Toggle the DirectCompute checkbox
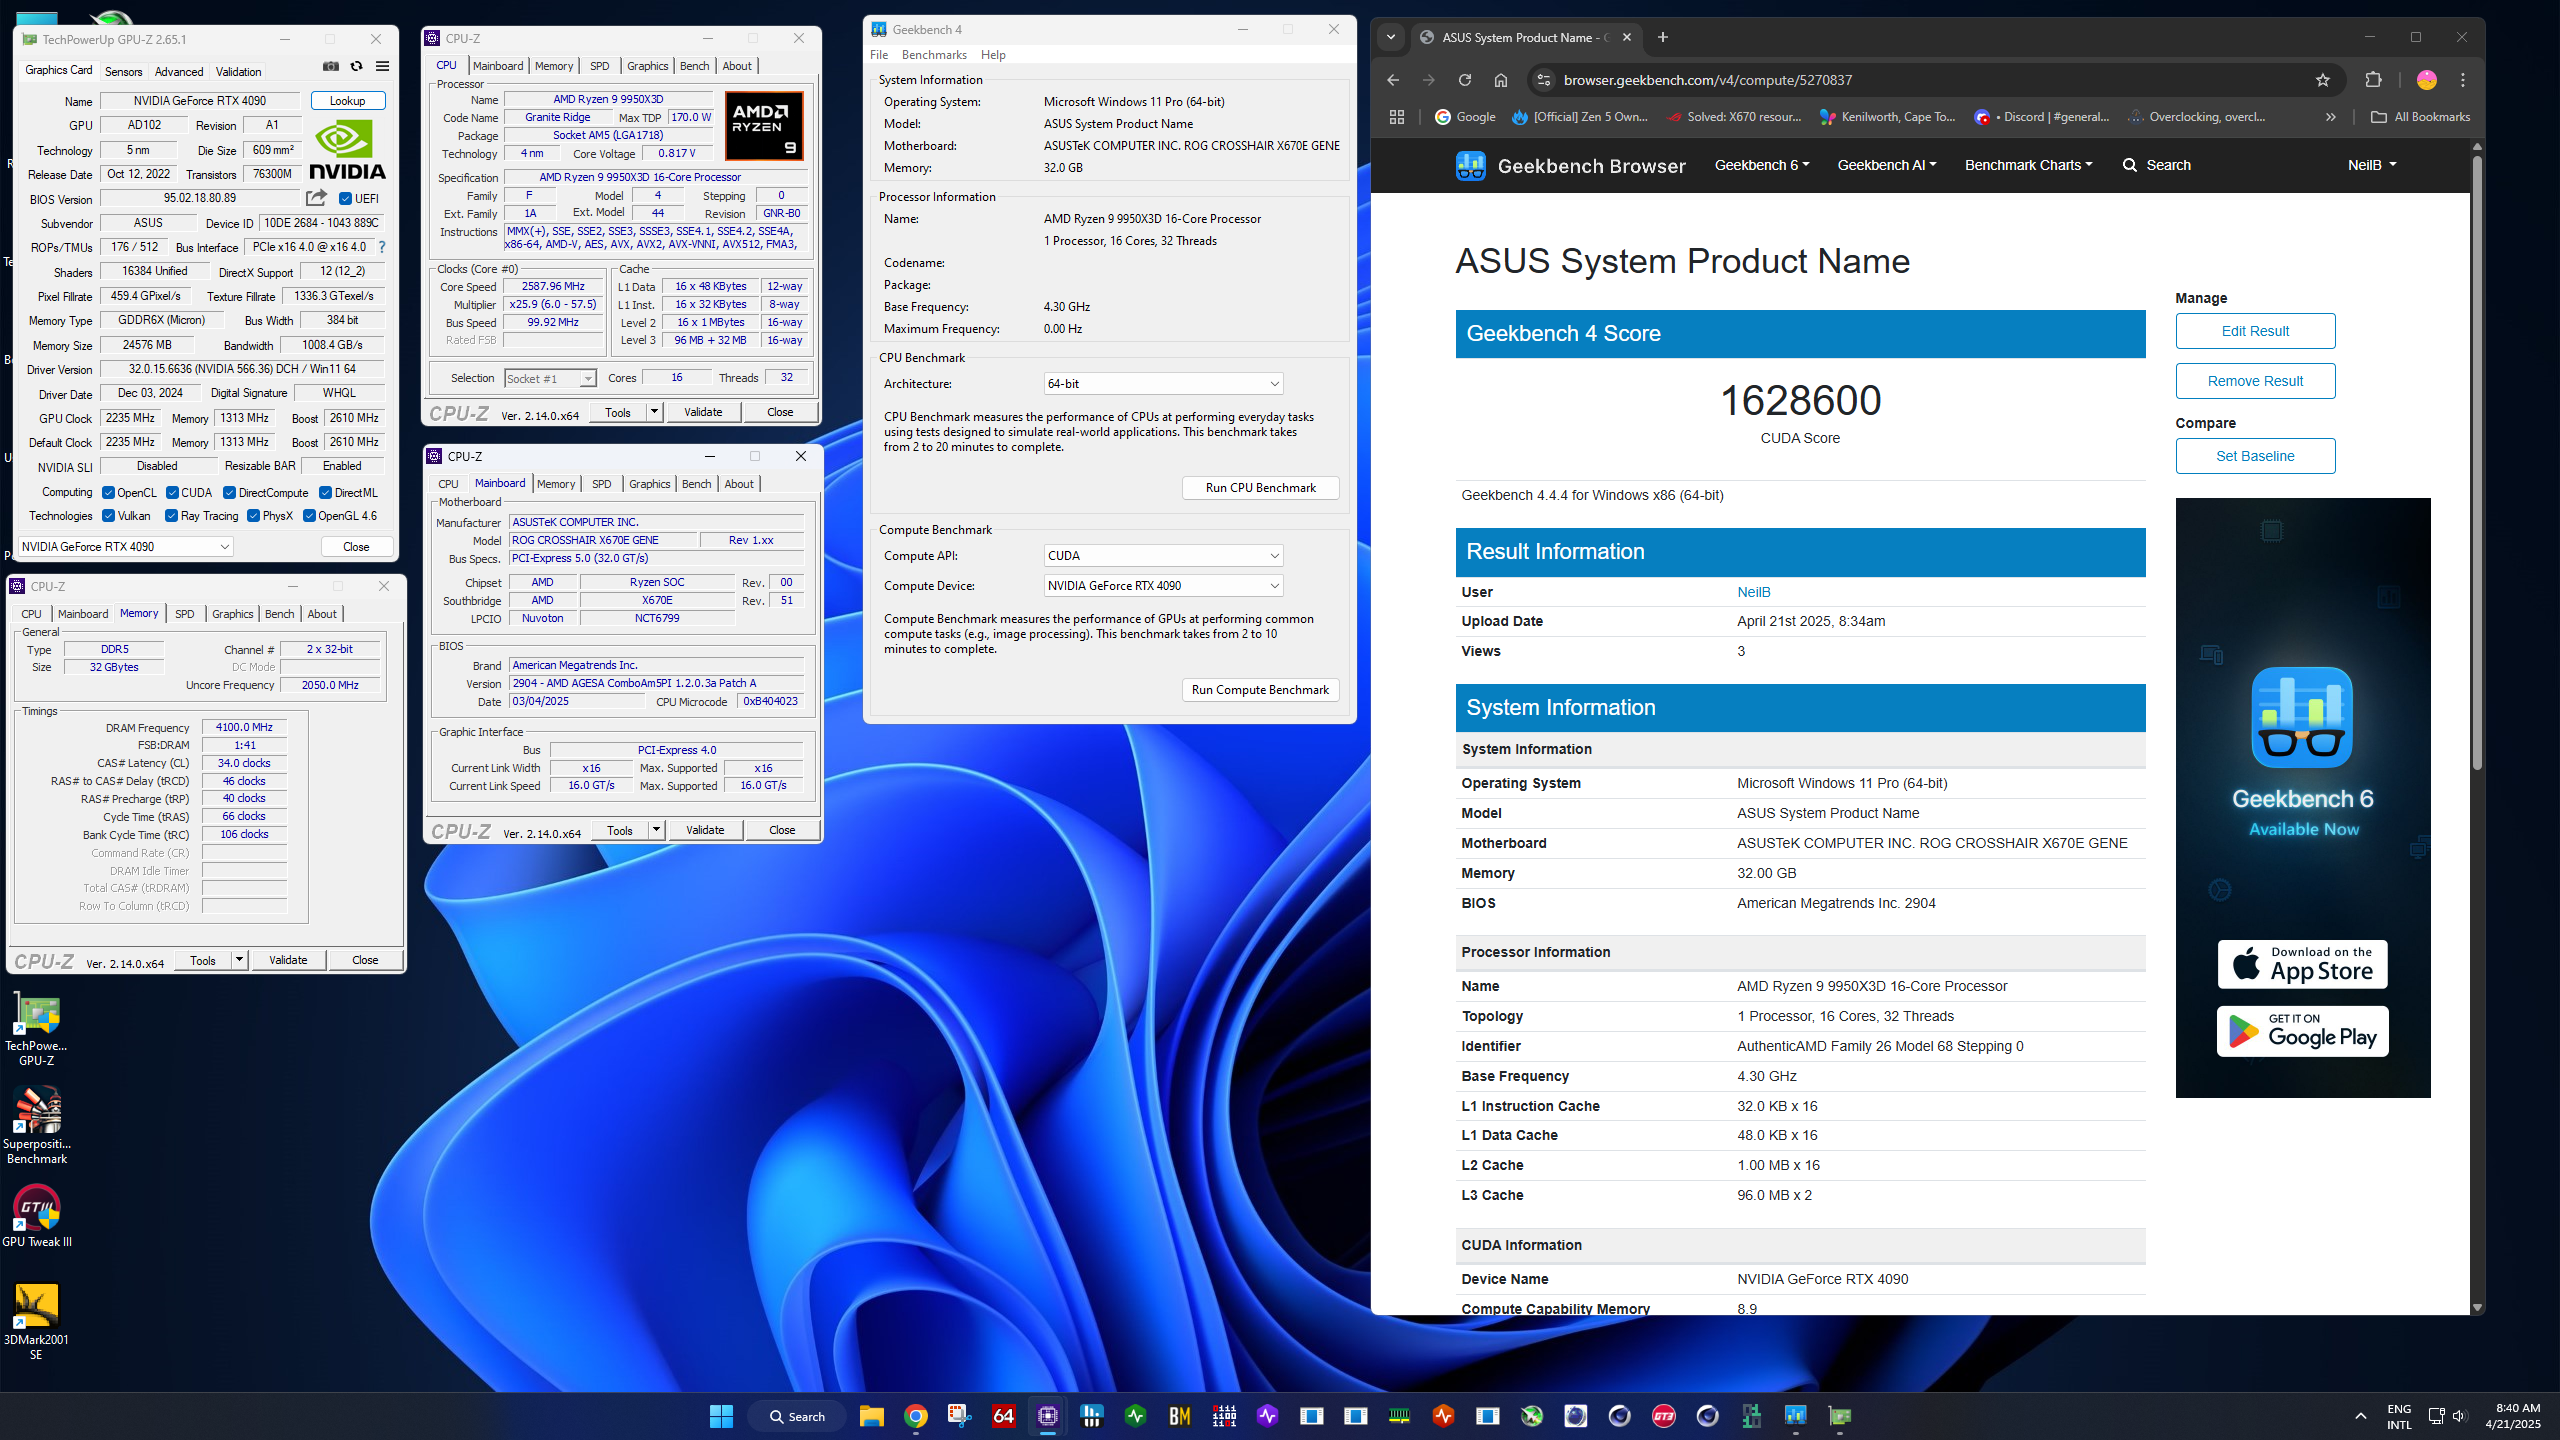This screenshot has width=2560, height=1440. coord(230,493)
